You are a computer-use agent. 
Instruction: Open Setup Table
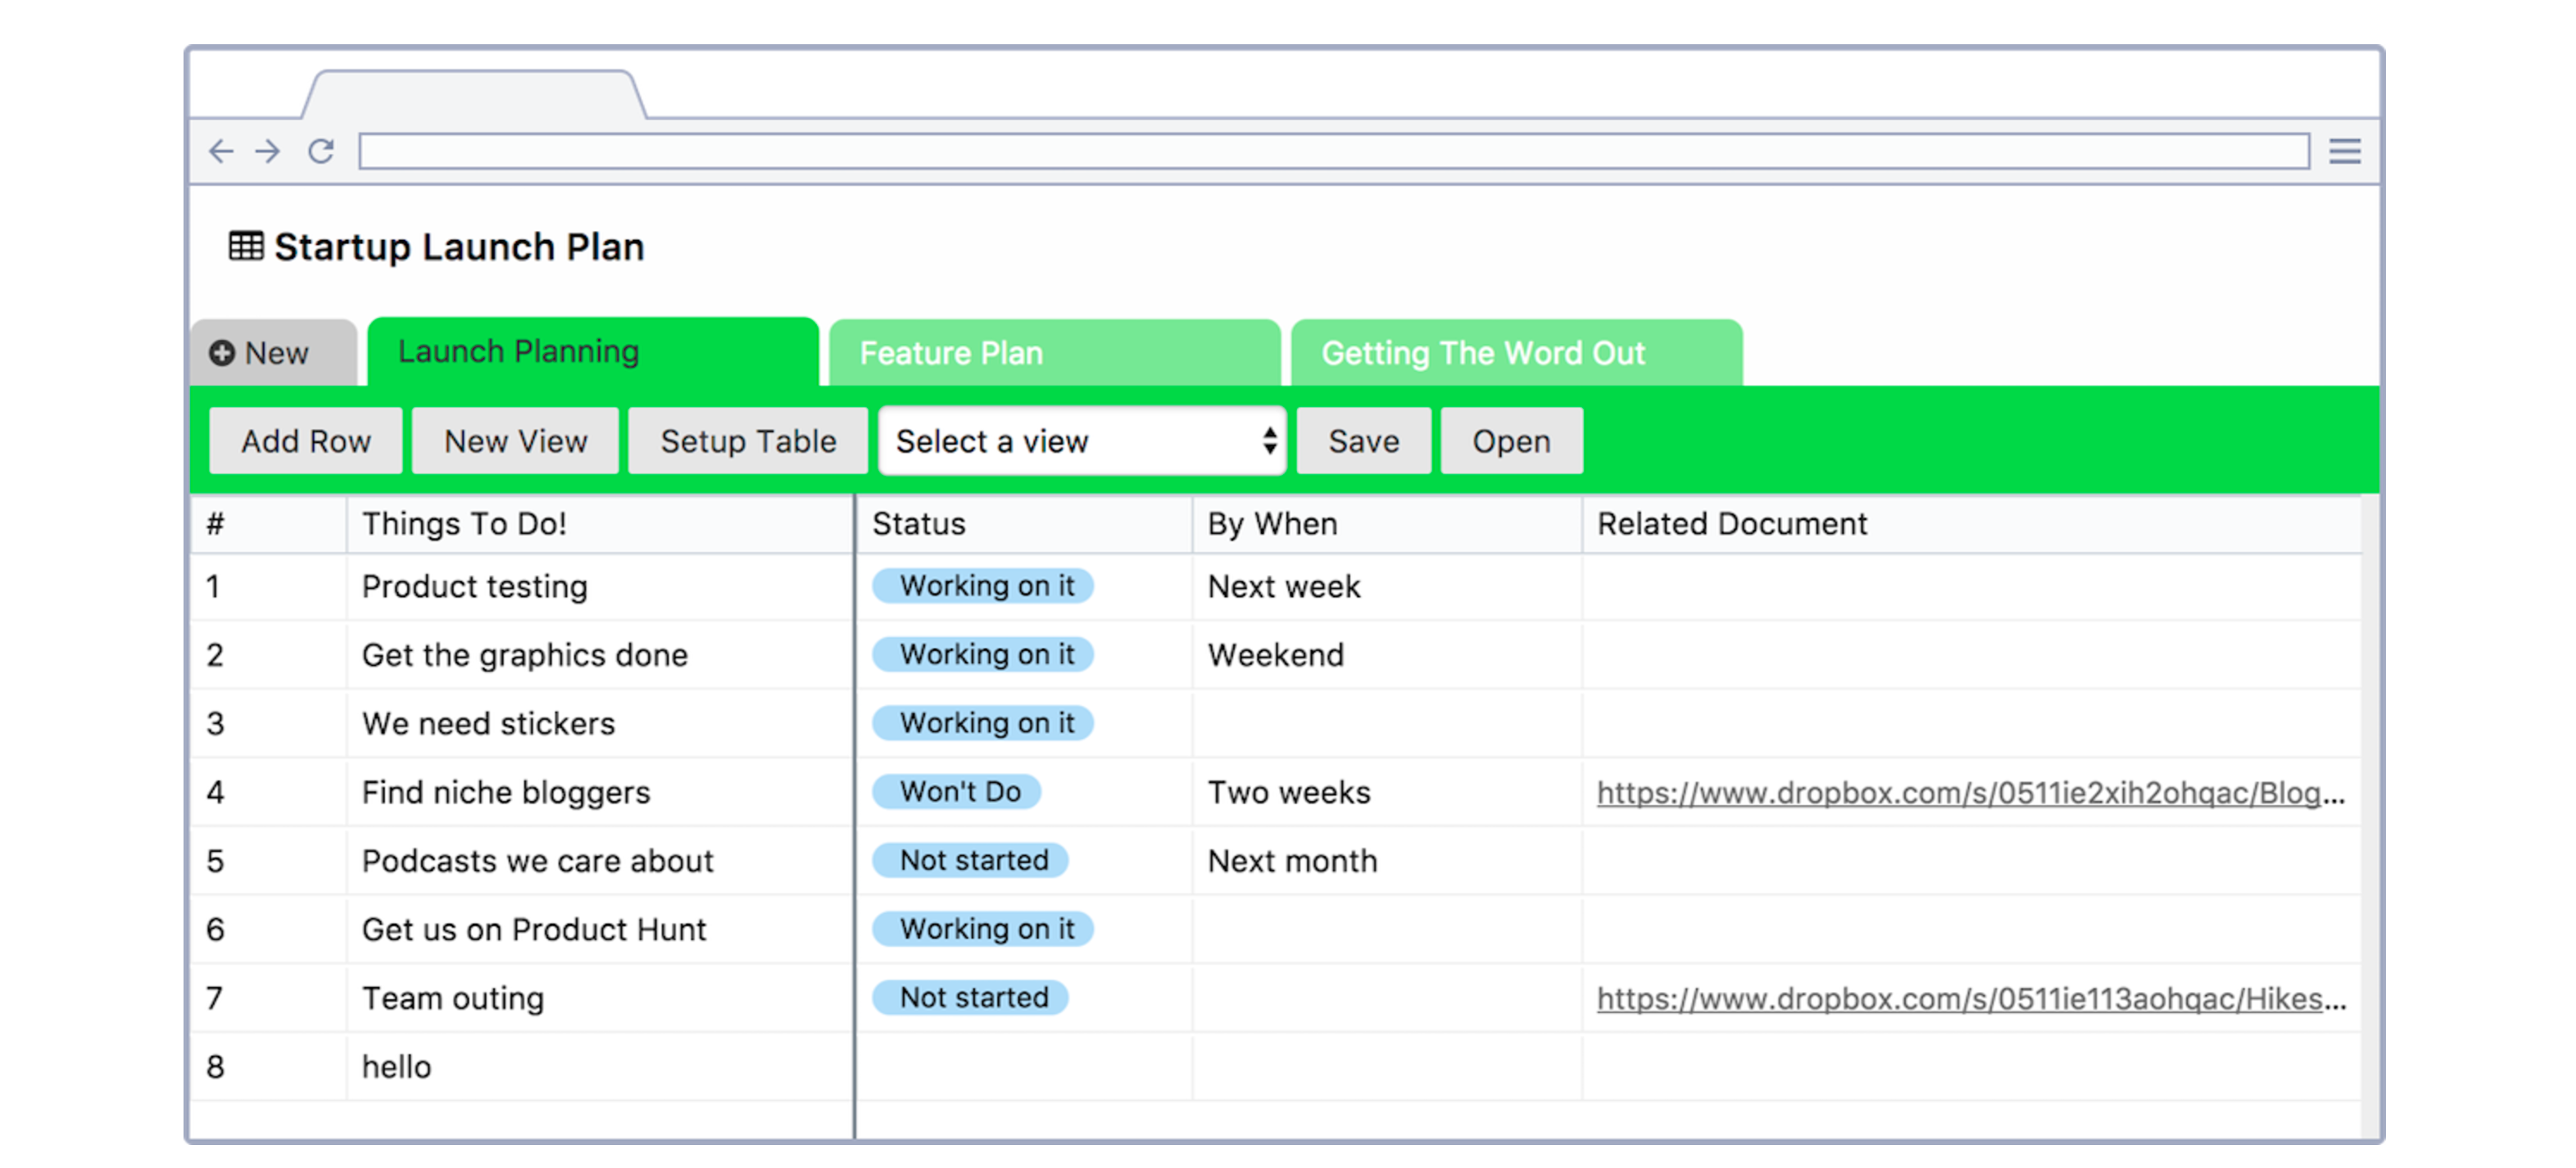click(748, 441)
